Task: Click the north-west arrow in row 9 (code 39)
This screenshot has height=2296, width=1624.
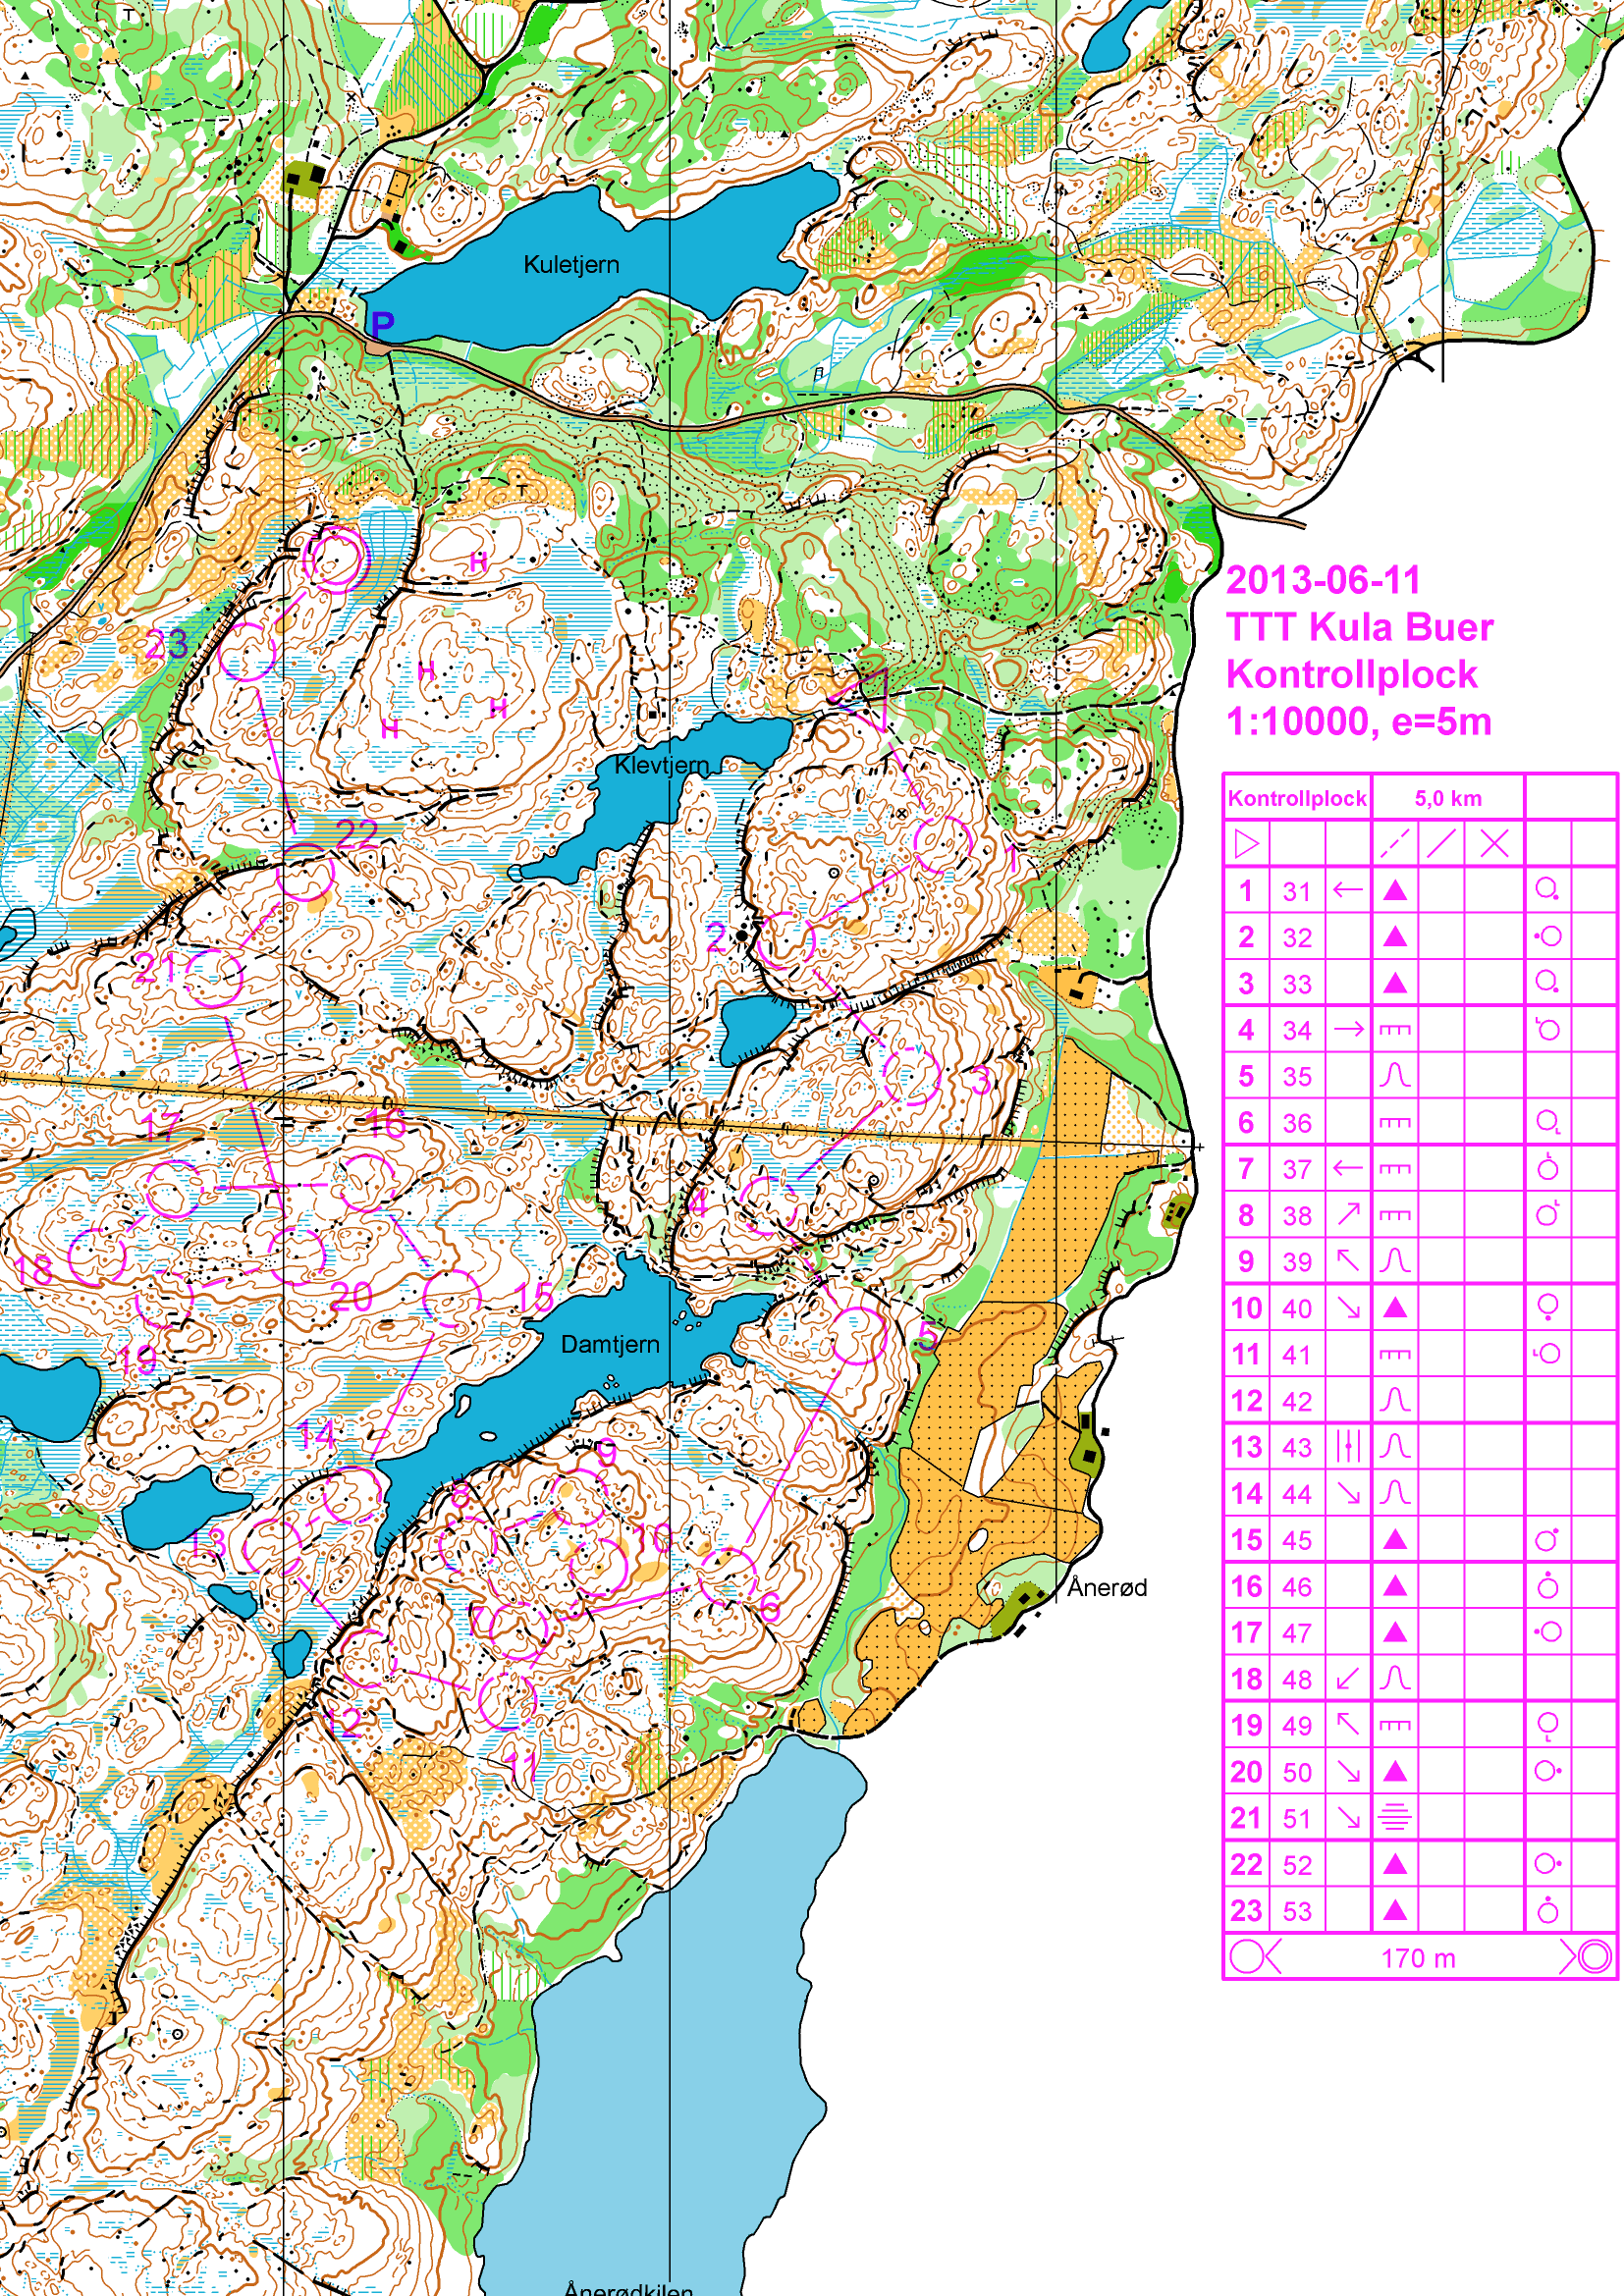Action: 1348,1261
